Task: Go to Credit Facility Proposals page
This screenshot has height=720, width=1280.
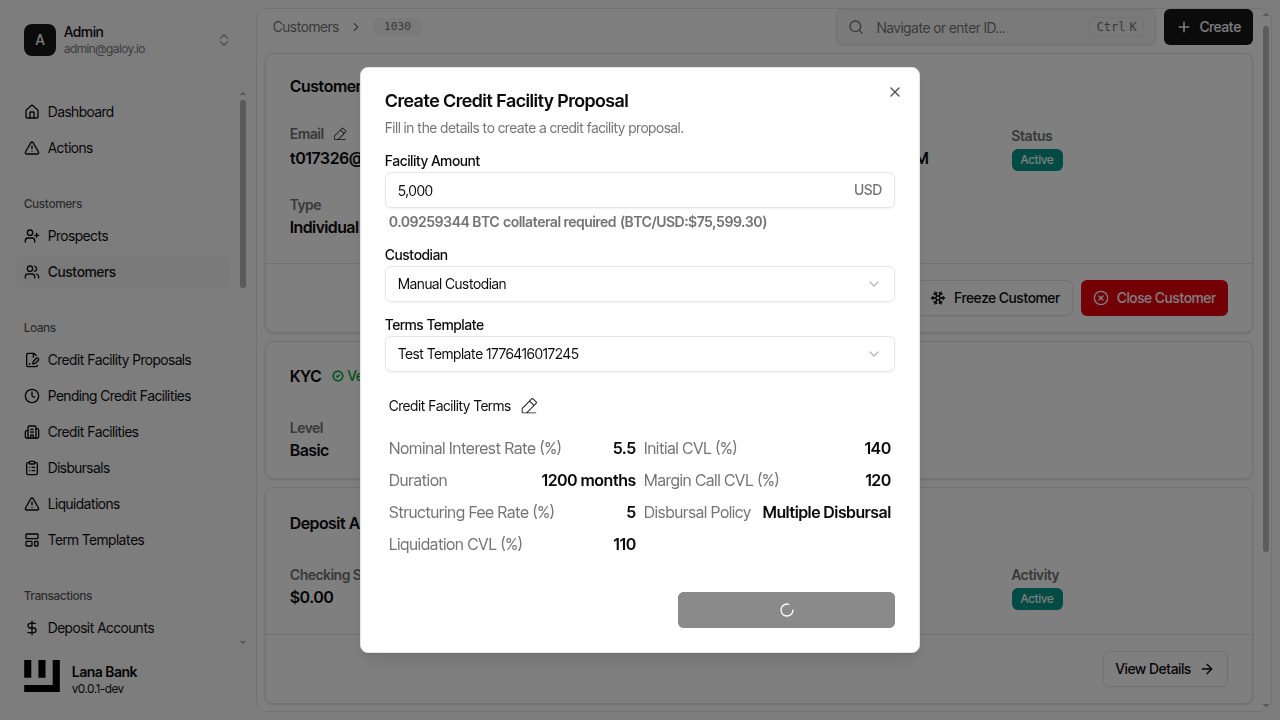Action: (119, 360)
